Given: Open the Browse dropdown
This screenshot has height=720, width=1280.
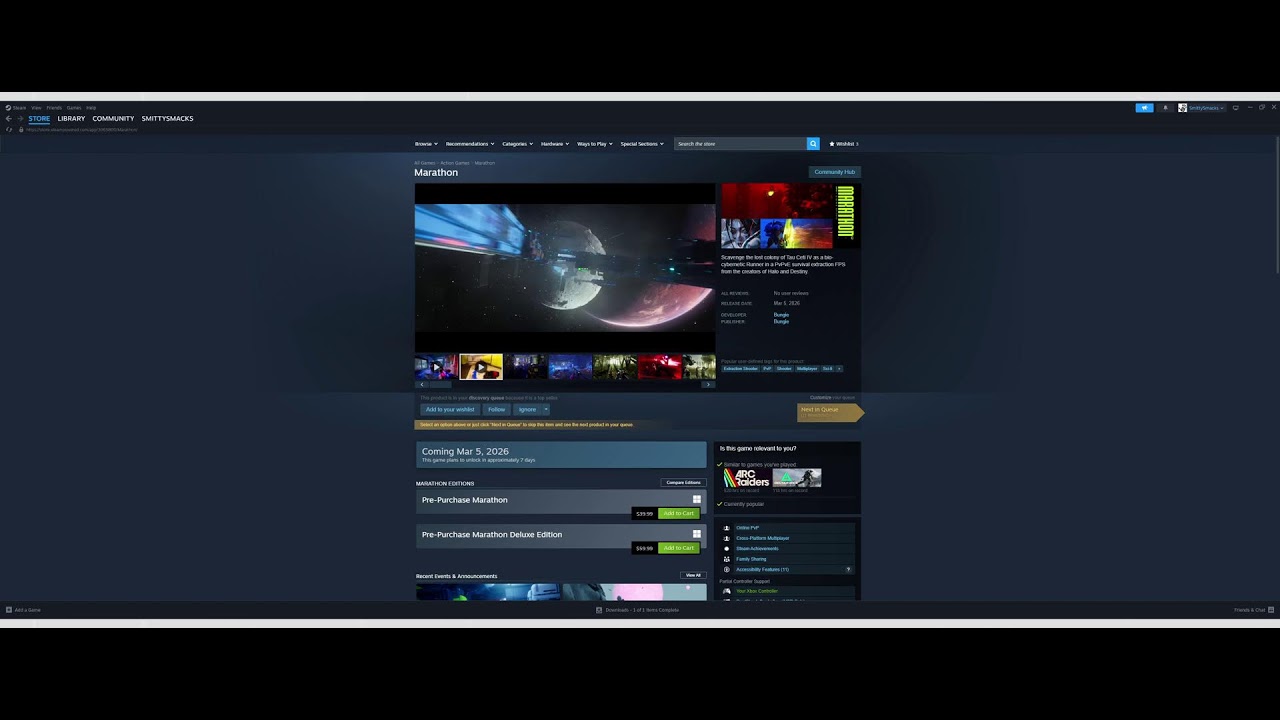Looking at the screenshot, I should point(427,144).
